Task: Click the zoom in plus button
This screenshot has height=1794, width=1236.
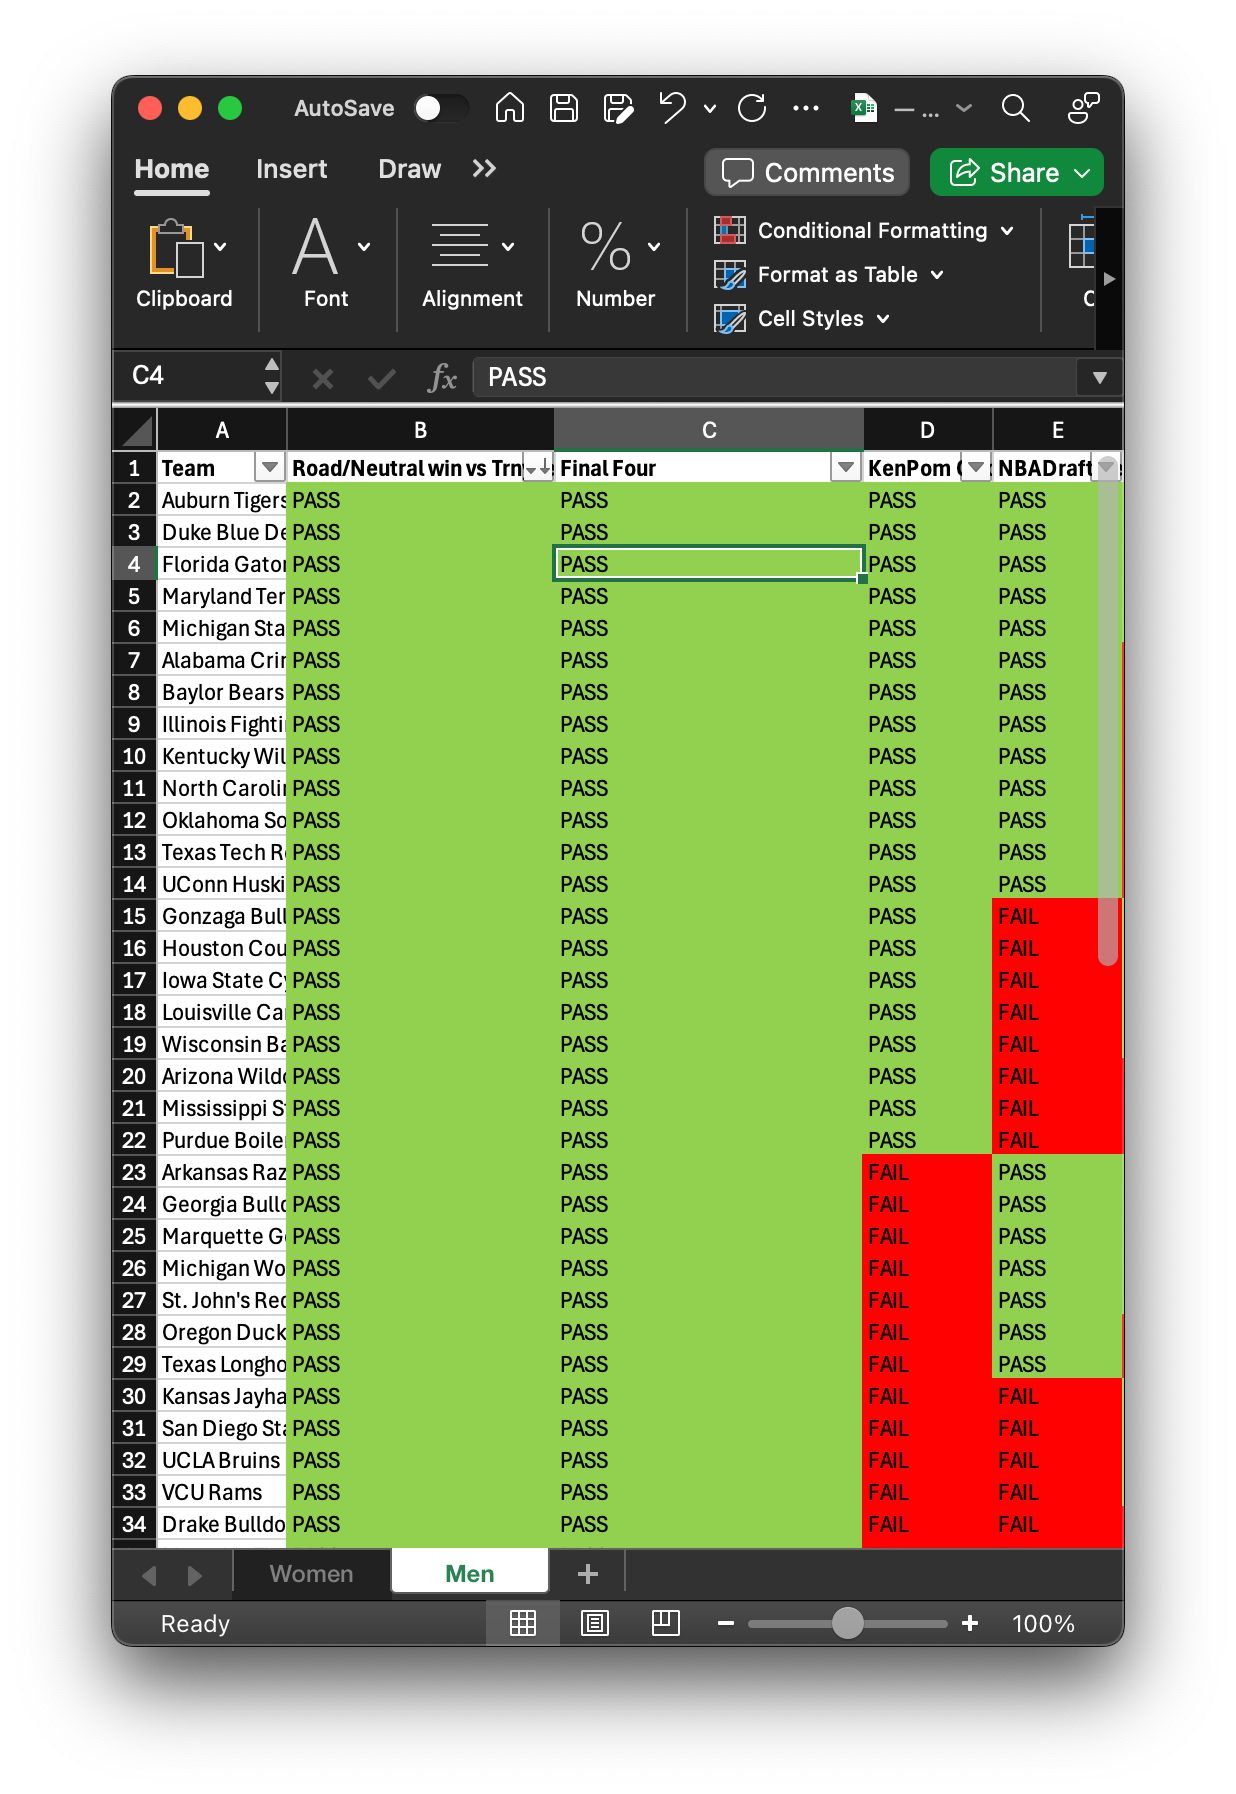Action: pyautogui.click(x=970, y=1623)
